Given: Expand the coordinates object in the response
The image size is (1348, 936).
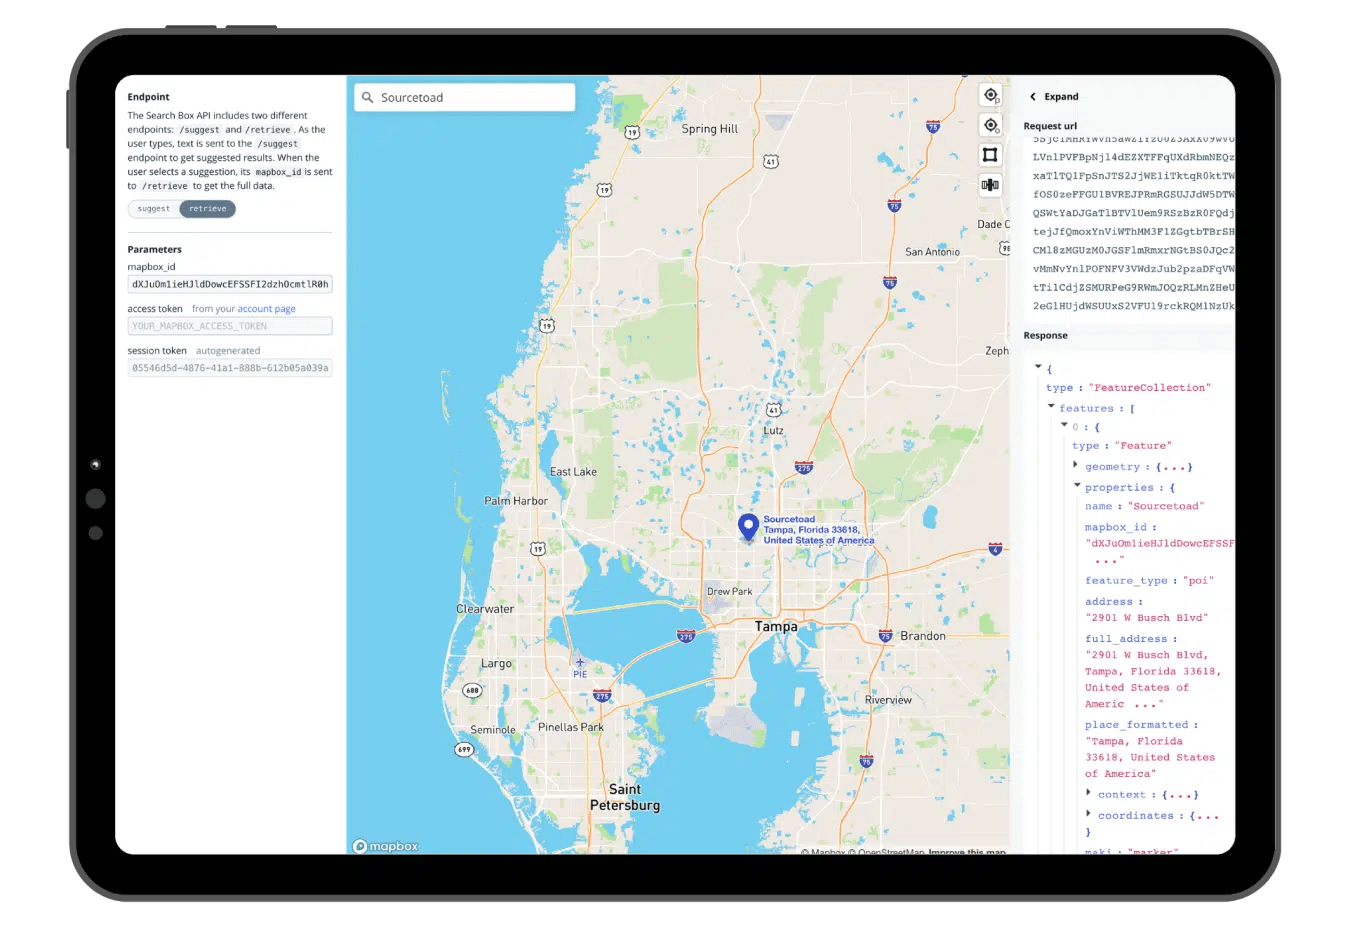Looking at the screenshot, I should pos(1088,815).
